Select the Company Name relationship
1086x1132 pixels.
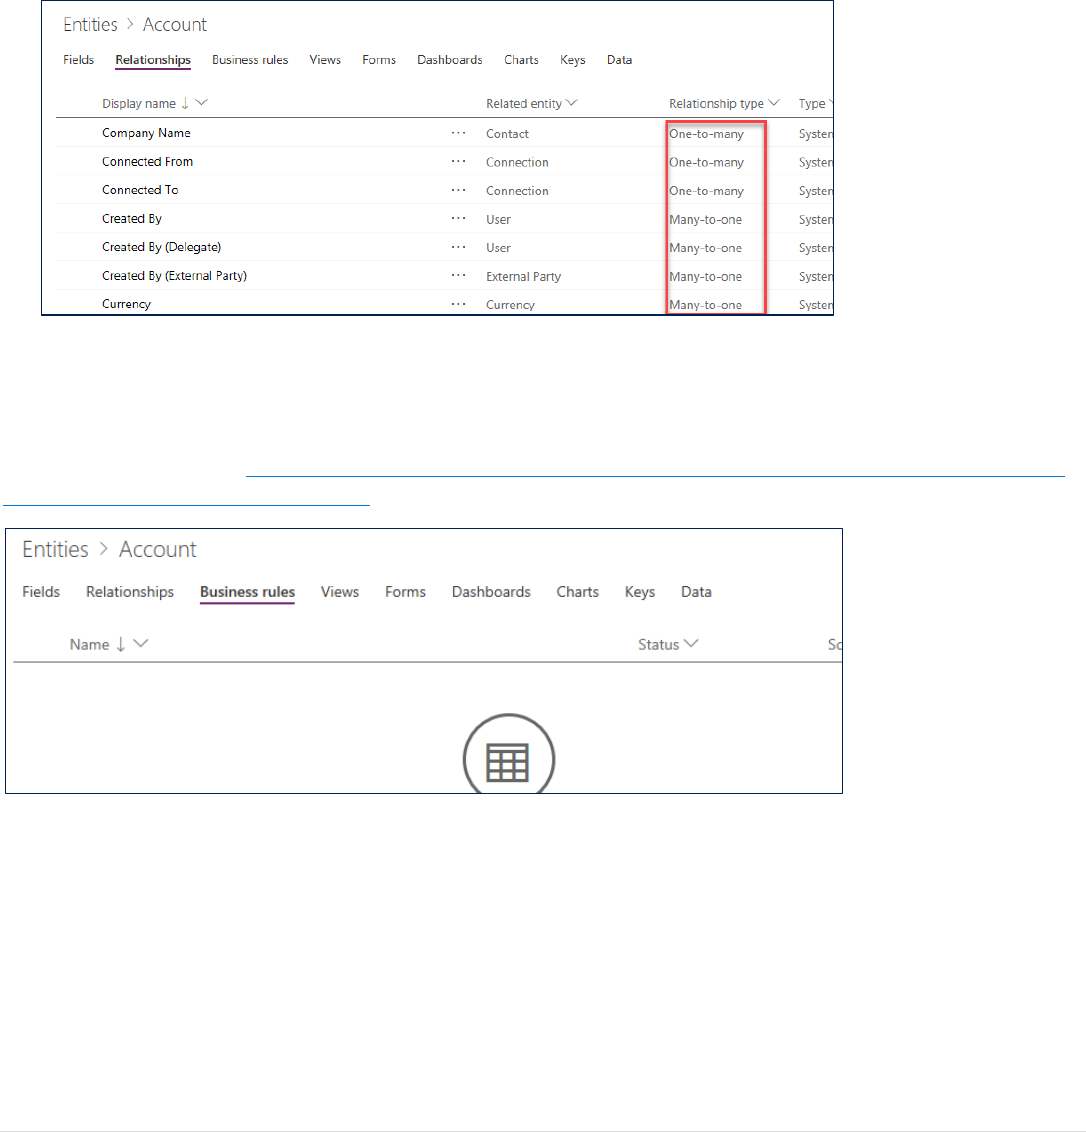click(146, 133)
